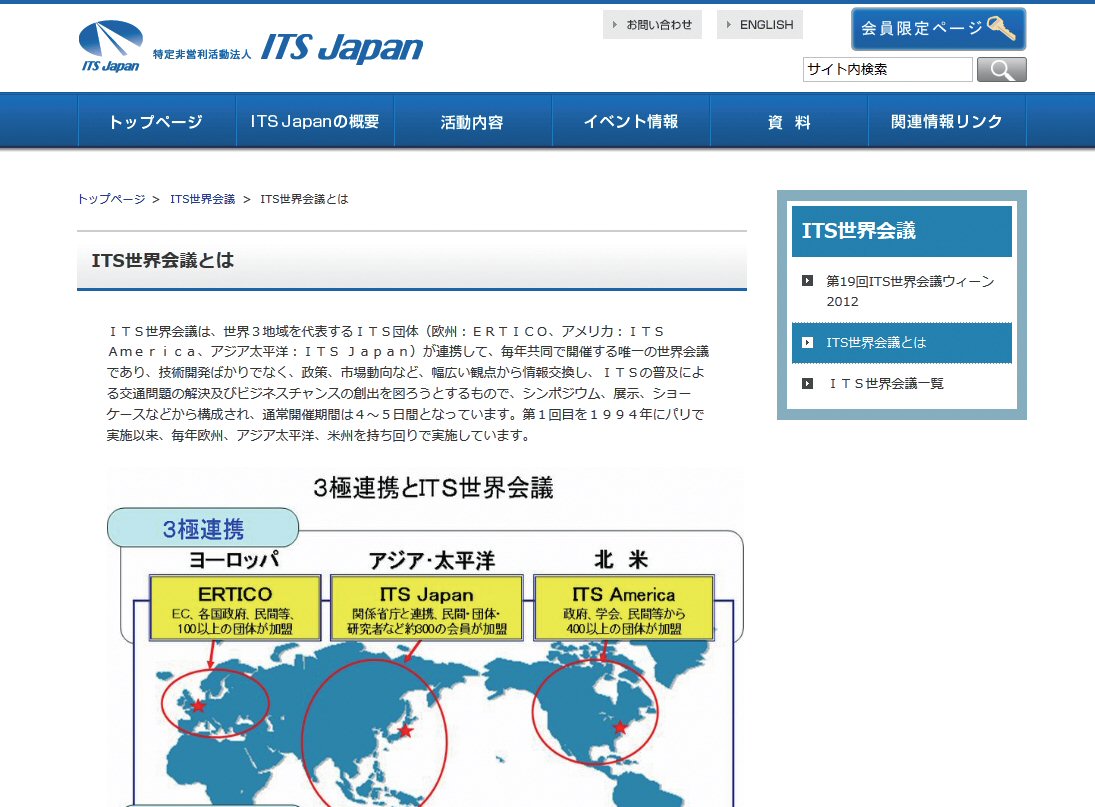Click the arrow icon beside ITS世界会議とは

(x=807, y=343)
